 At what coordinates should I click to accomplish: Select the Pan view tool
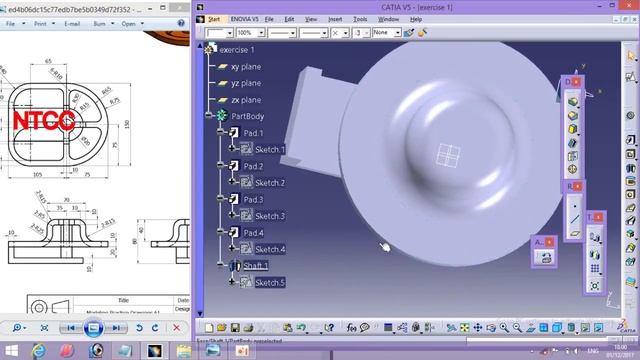click(x=478, y=328)
